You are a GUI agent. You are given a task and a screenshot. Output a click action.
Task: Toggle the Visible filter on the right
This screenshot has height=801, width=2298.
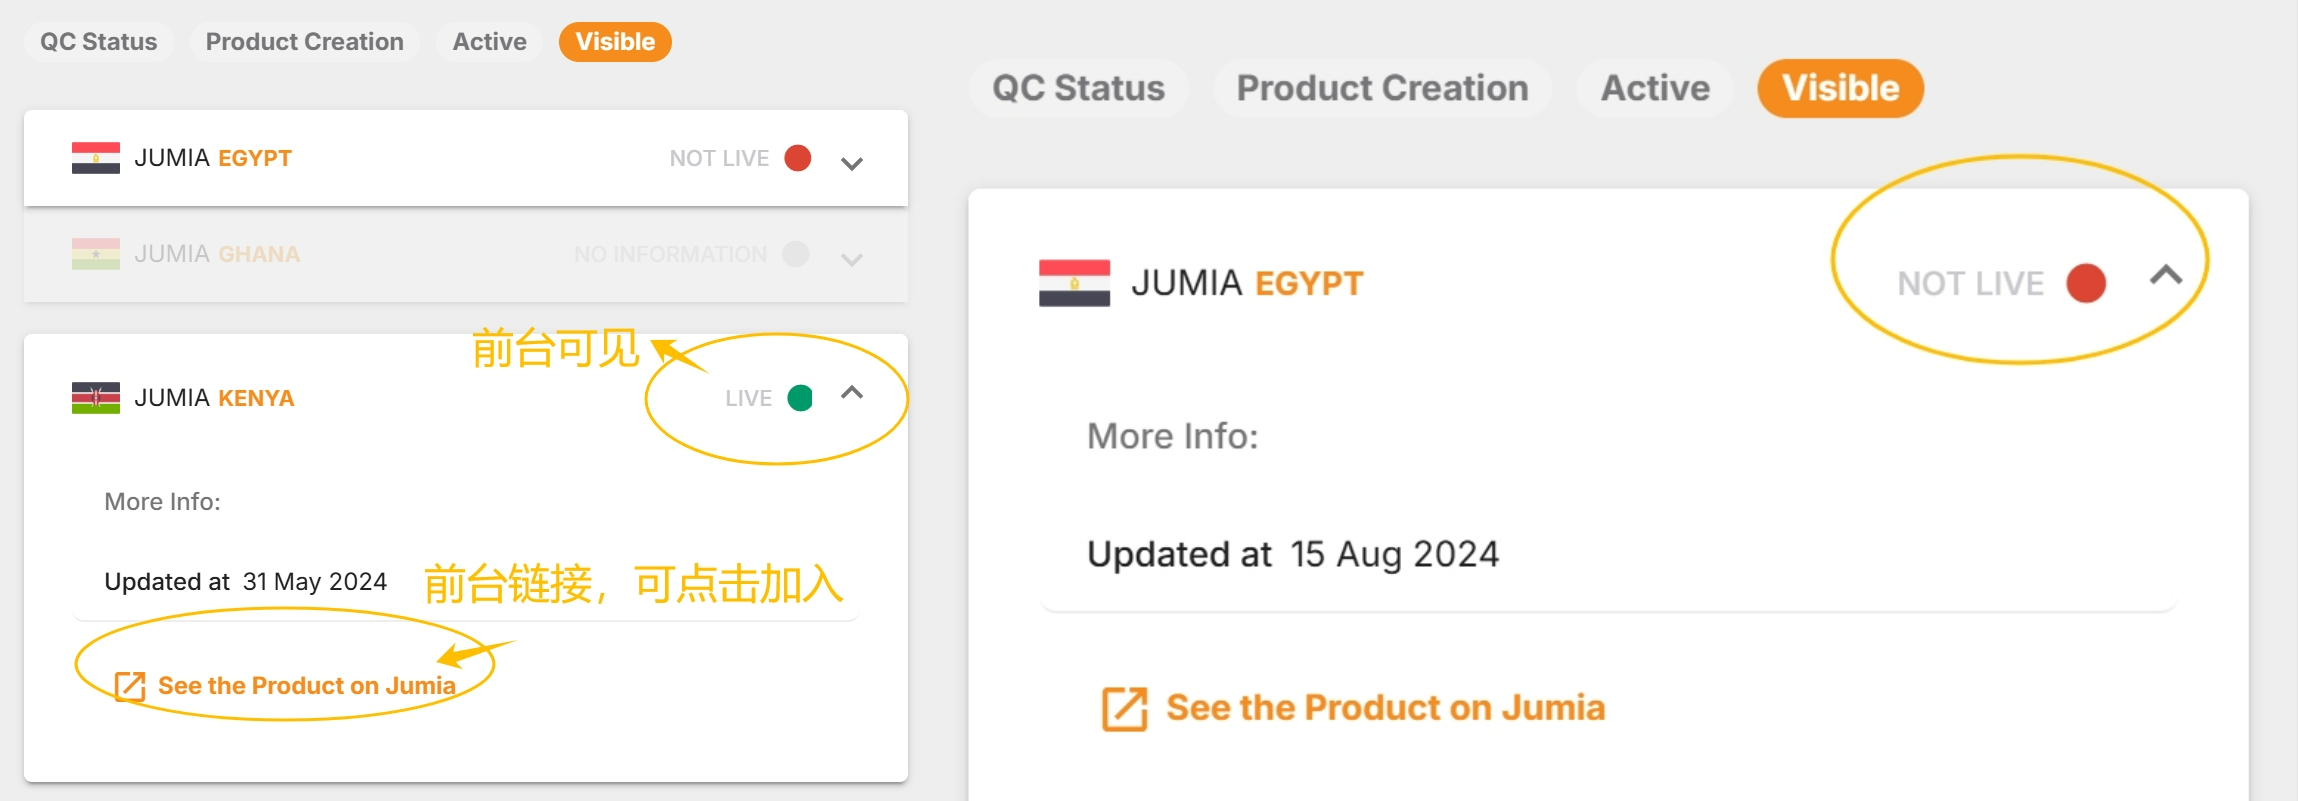(1839, 88)
